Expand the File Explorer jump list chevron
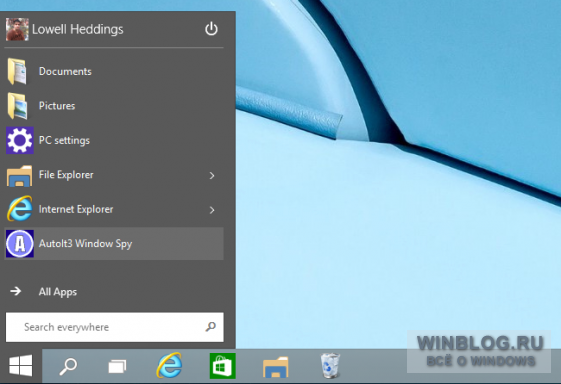561x384 pixels. click(x=212, y=175)
